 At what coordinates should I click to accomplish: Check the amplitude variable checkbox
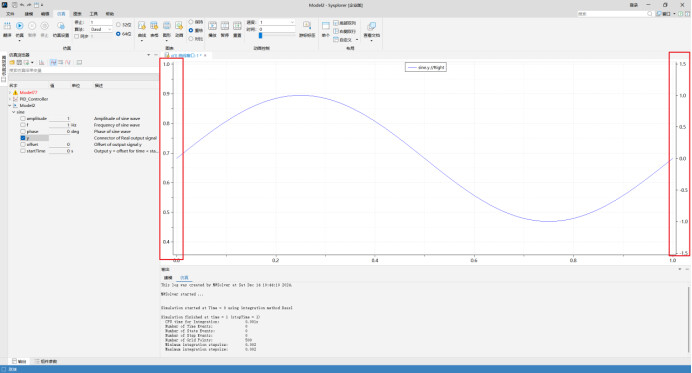click(23, 119)
